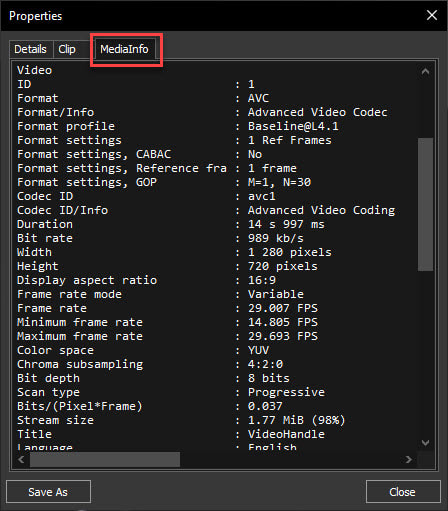The width and height of the screenshot is (448, 511).
Task: Click the vertical scrollbar thumb
Action: [x=425, y=204]
